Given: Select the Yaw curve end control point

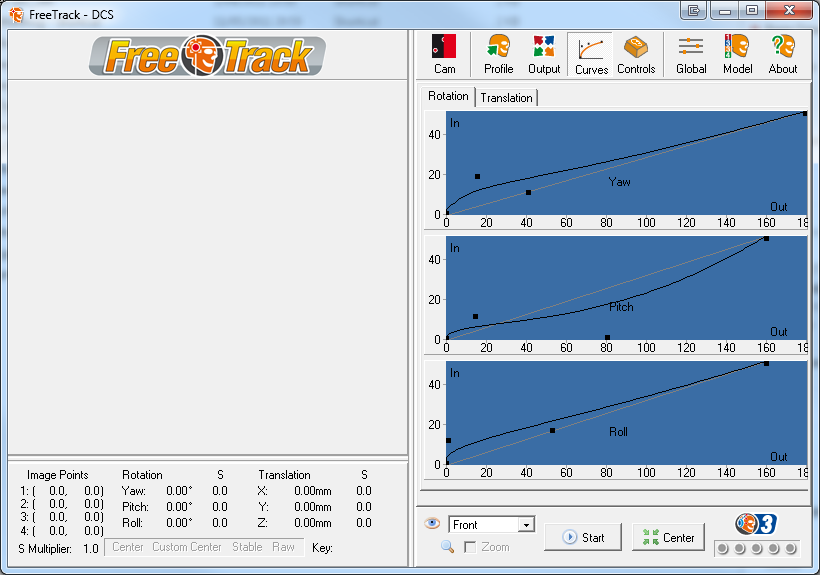Looking at the screenshot, I should [x=805, y=113].
